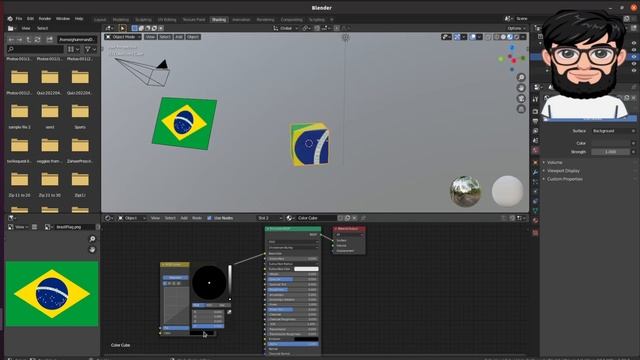640x360 pixels.
Task: Switch to rendered shading mode icon
Action: point(516,37)
